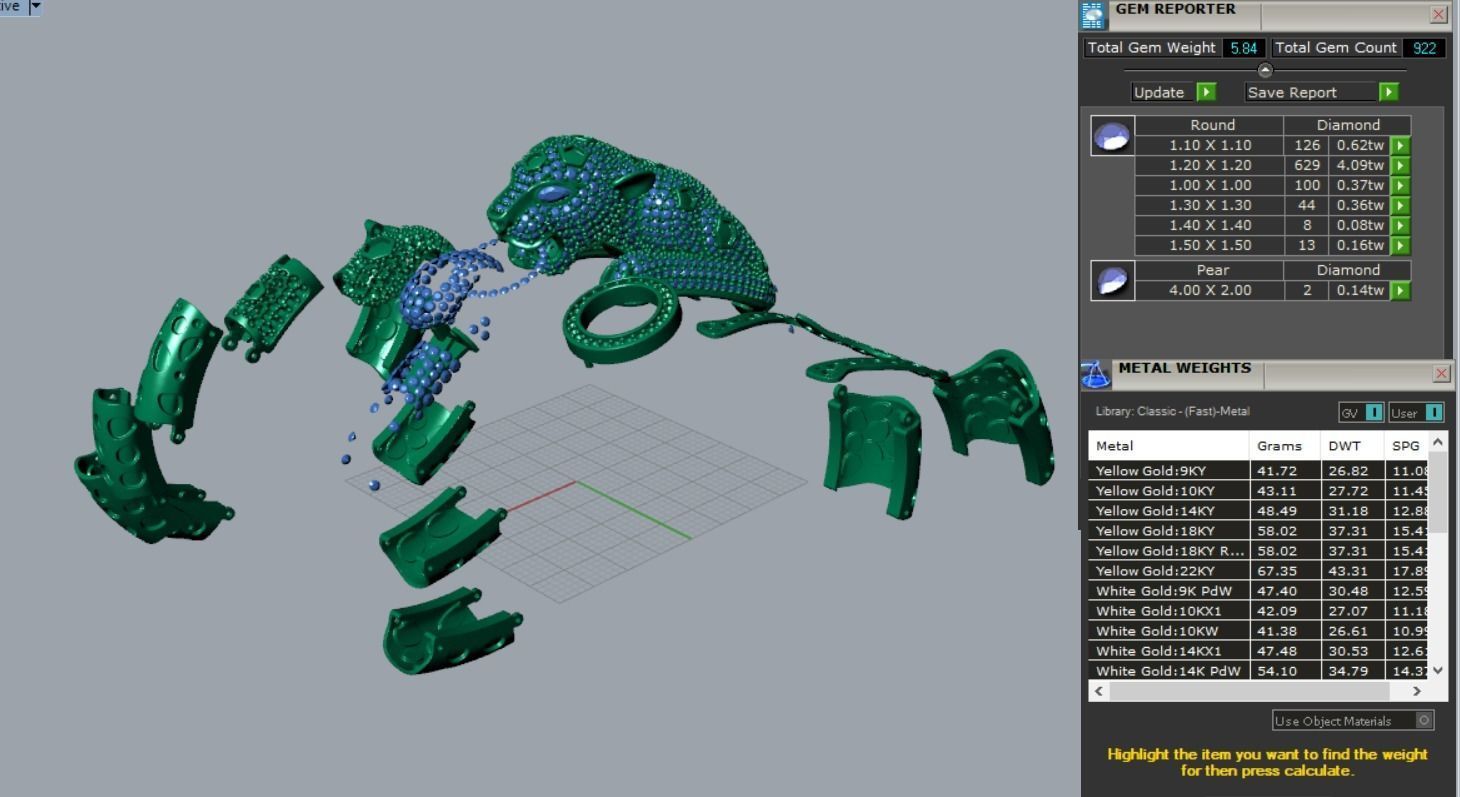Click the green arrow for 1.50 X 1.50 row
This screenshot has width=1460, height=797.
click(x=1400, y=245)
